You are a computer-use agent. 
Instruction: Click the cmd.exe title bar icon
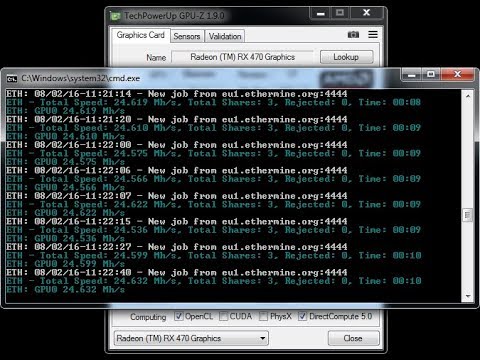tap(12, 79)
